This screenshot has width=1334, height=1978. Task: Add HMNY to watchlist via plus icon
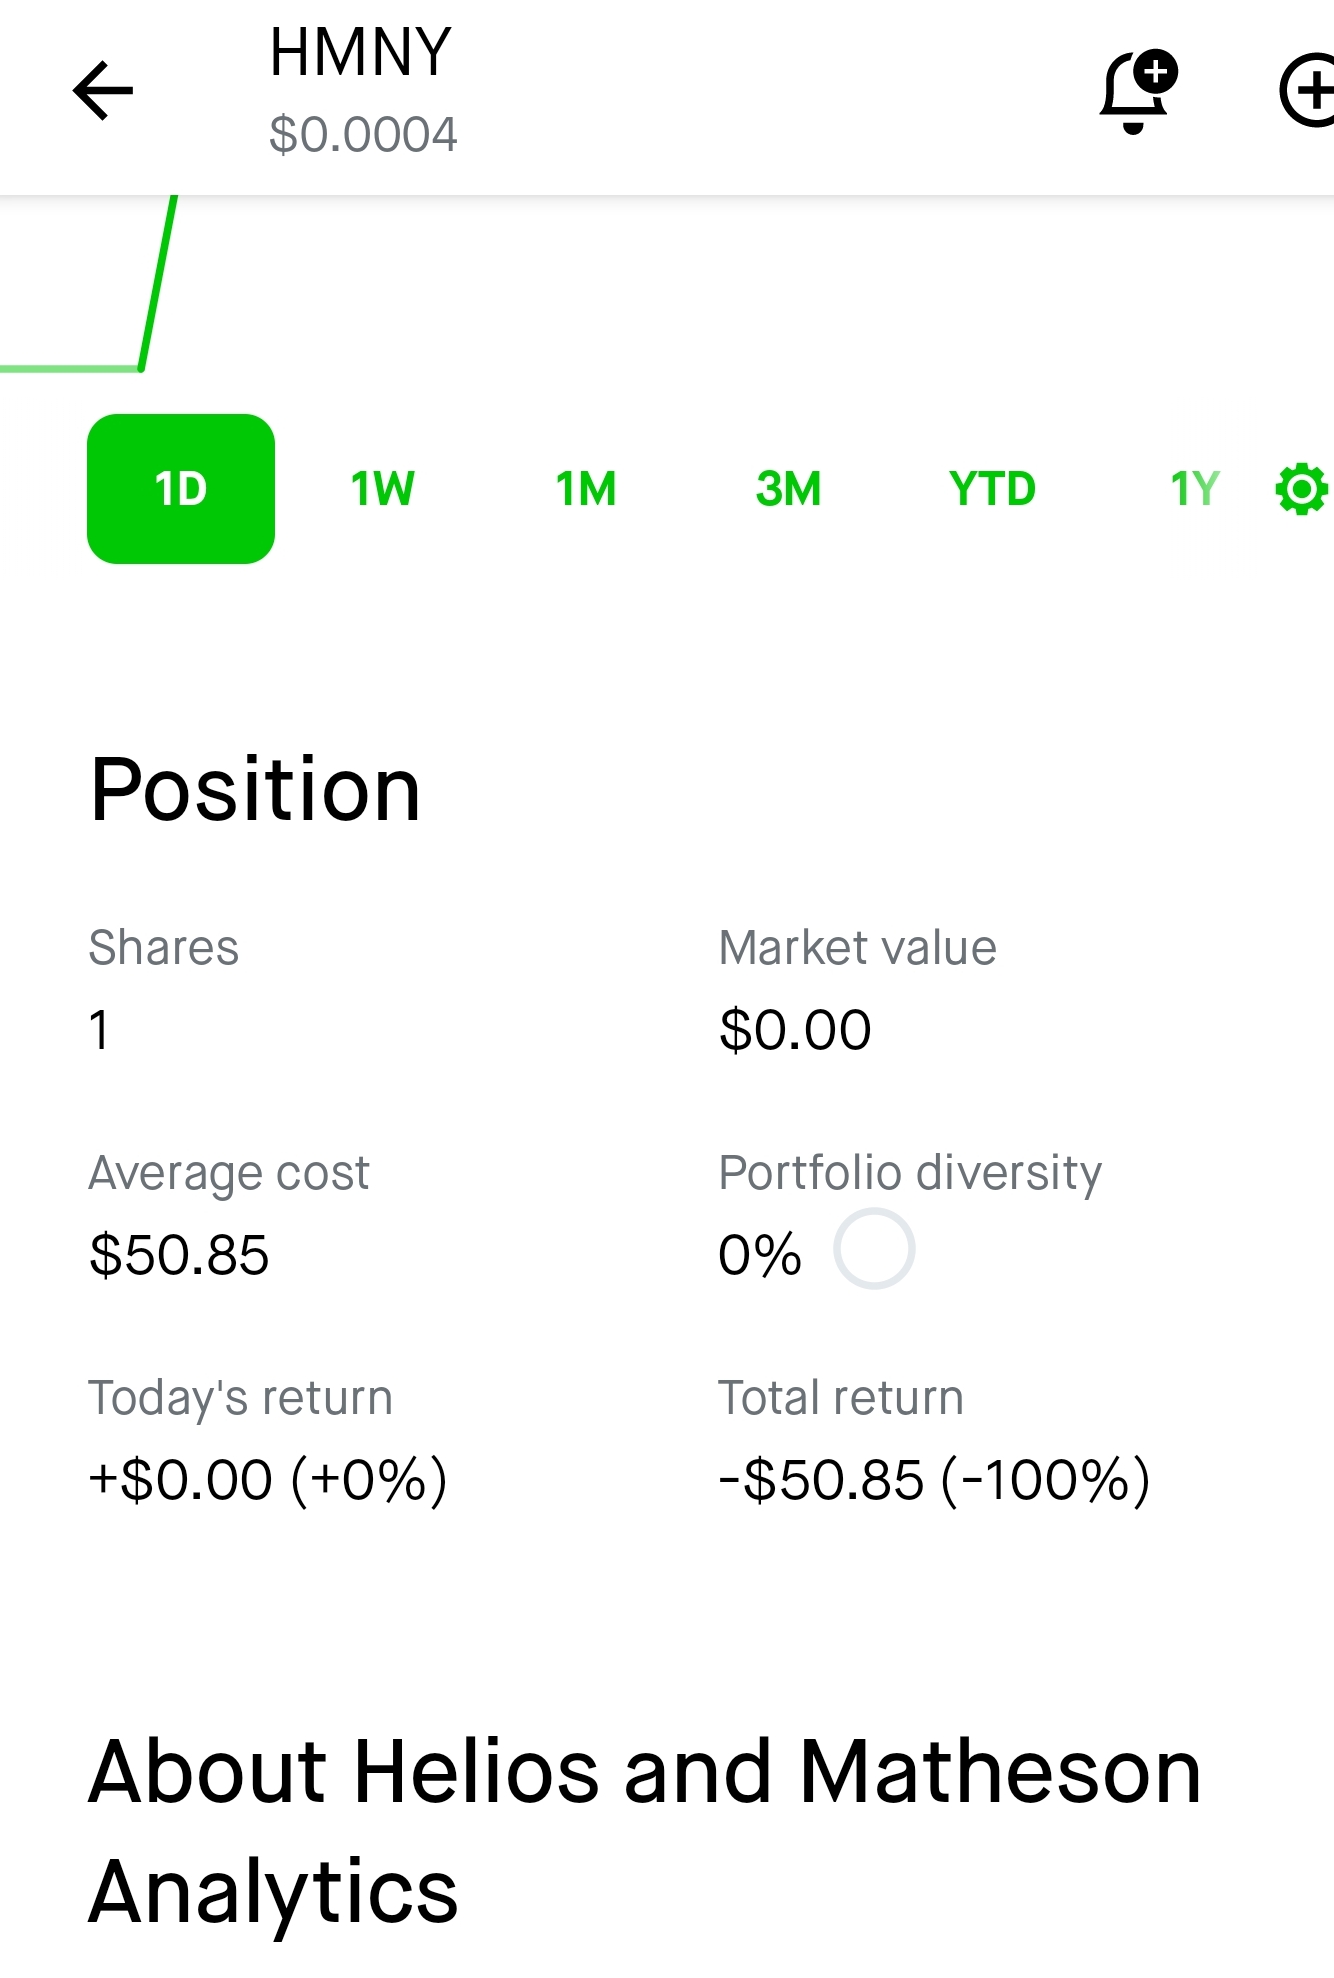click(x=1307, y=91)
